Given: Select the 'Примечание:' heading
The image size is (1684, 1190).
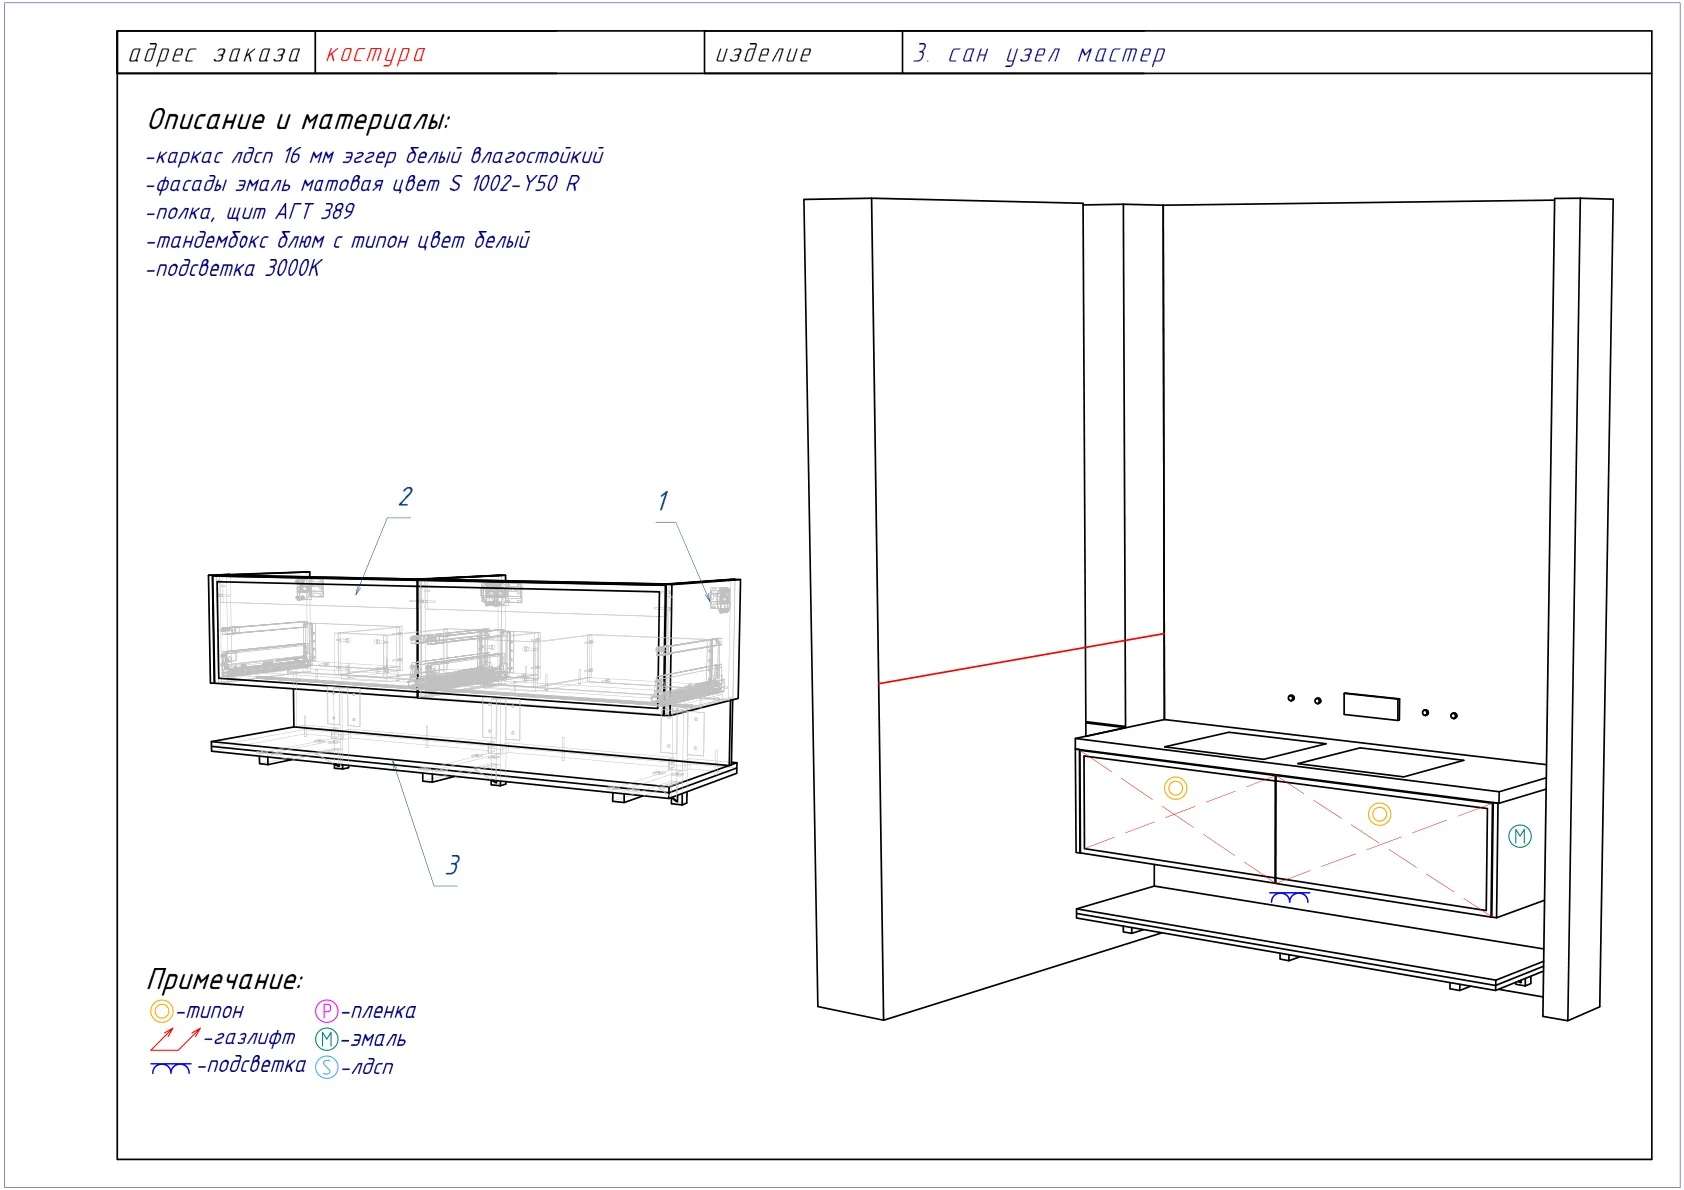Looking at the screenshot, I should [224, 979].
